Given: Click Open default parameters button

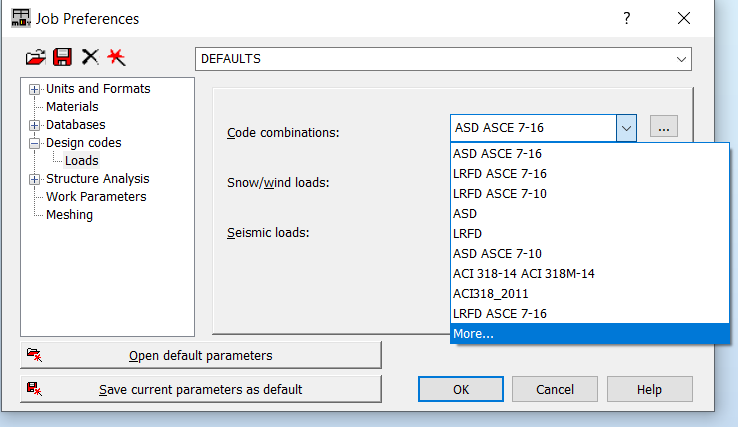Looking at the screenshot, I should pos(200,355).
